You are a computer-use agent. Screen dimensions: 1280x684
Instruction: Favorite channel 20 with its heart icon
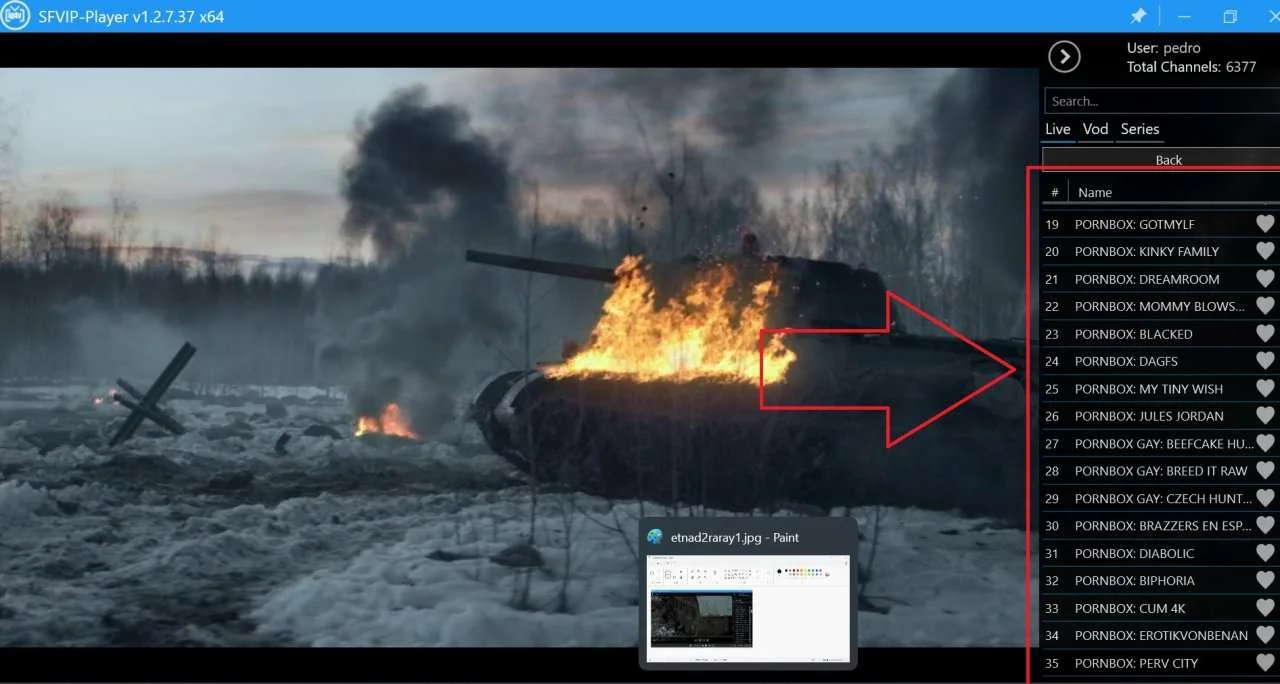coord(1265,251)
